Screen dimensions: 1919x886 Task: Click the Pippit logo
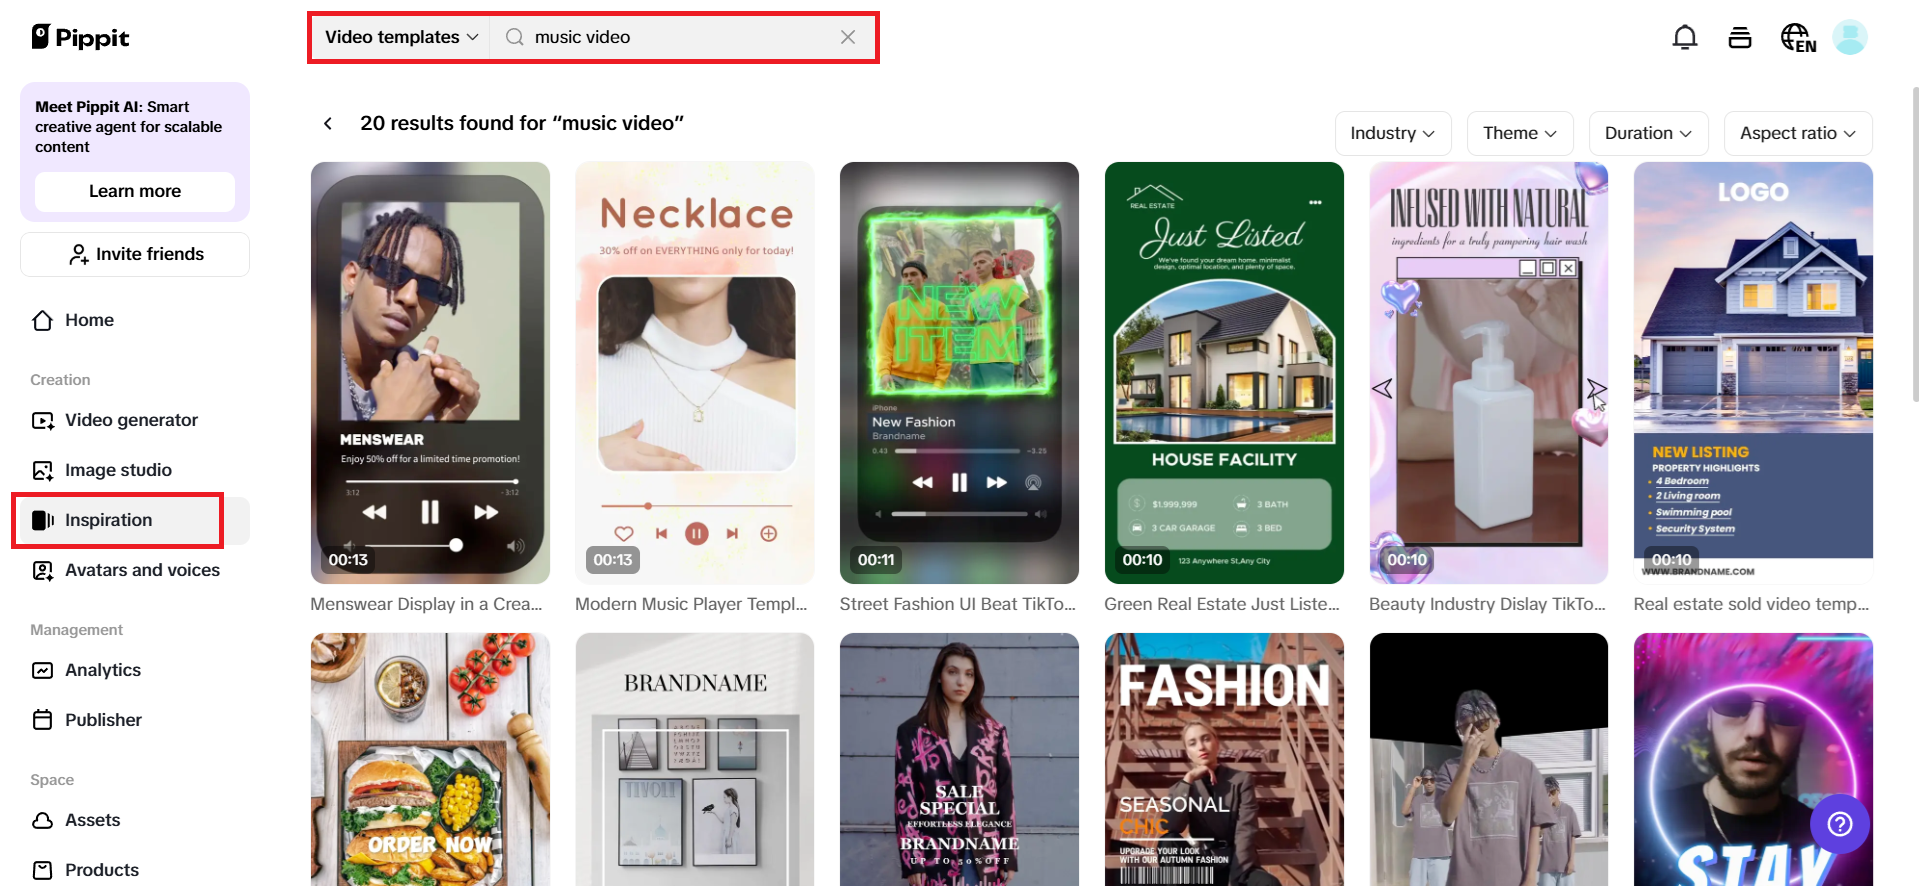click(x=81, y=37)
